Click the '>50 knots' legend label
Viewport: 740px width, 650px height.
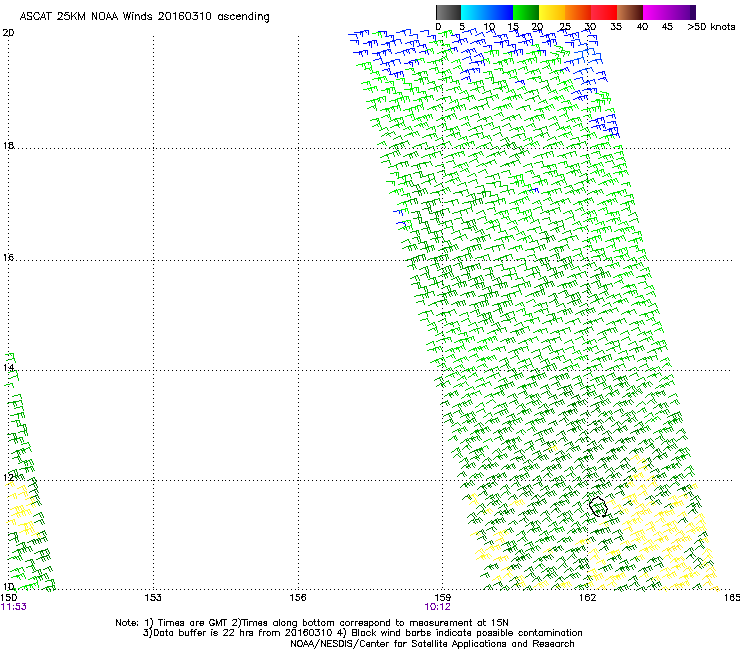tap(711, 27)
